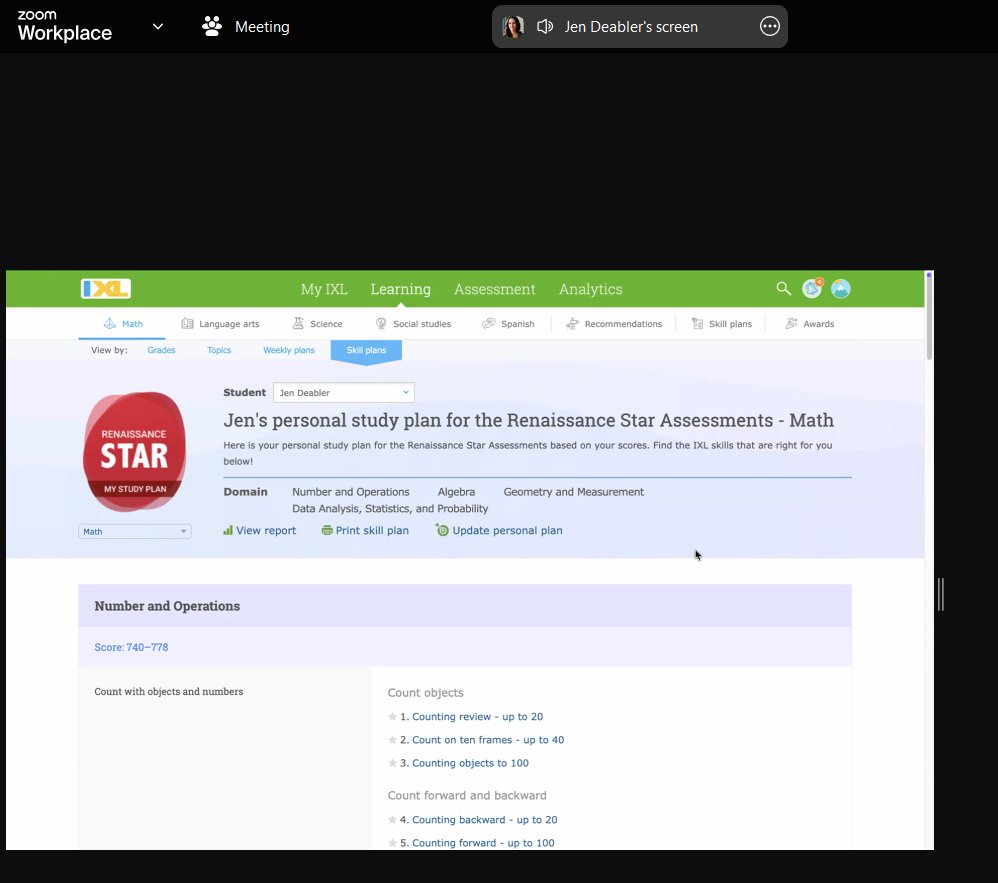
Task: Switch to the Science tab
Action: click(x=317, y=323)
